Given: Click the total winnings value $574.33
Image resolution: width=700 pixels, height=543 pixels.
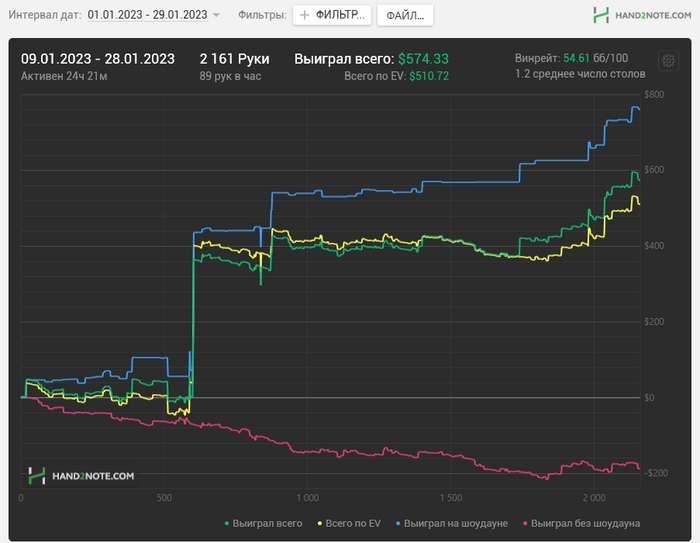Looking at the screenshot, I should coord(423,59).
